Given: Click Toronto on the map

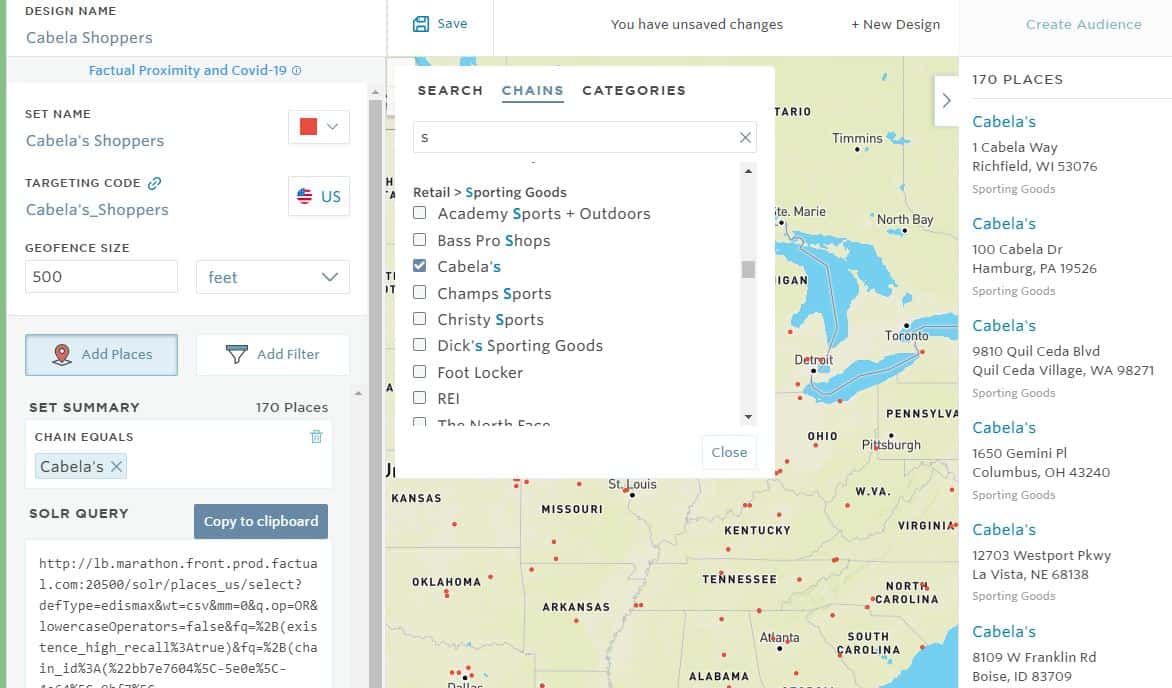Looking at the screenshot, I should (x=907, y=335).
